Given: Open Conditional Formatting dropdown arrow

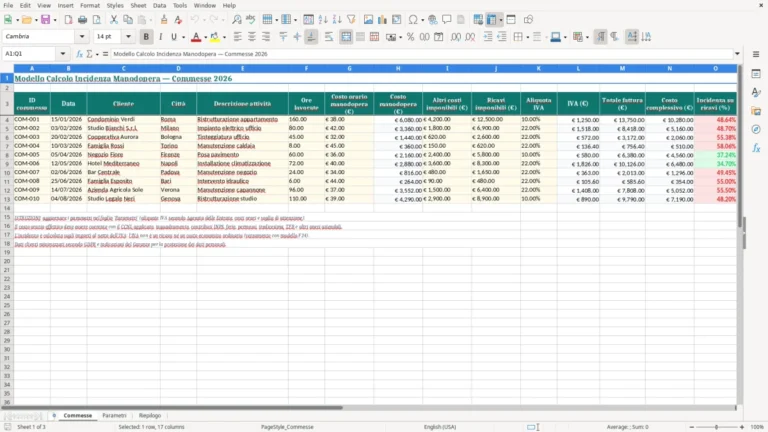Looking at the screenshot, I should click(x=587, y=37).
